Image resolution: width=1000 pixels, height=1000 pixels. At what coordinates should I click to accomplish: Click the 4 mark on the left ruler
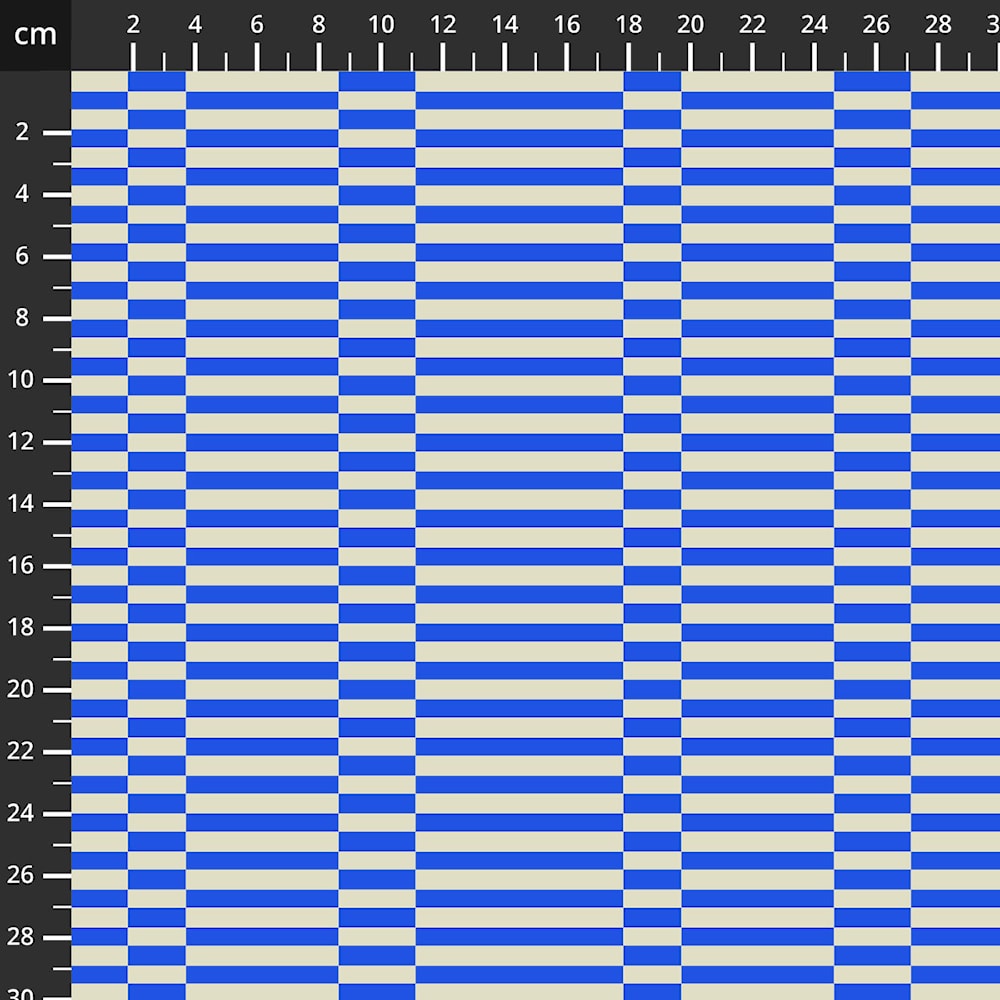coord(22,195)
